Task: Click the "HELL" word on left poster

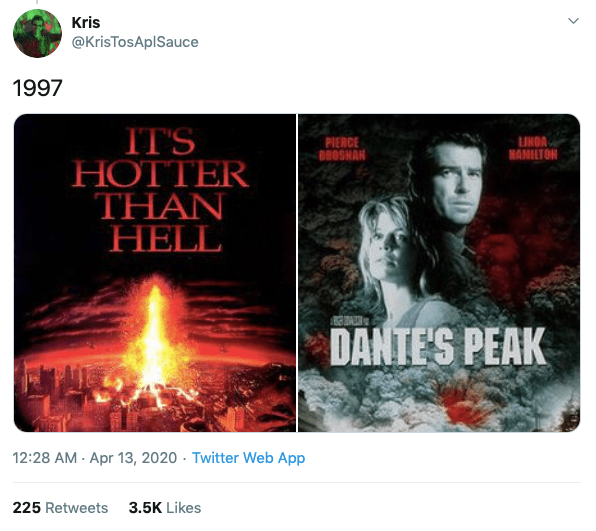Action: point(166,238)
